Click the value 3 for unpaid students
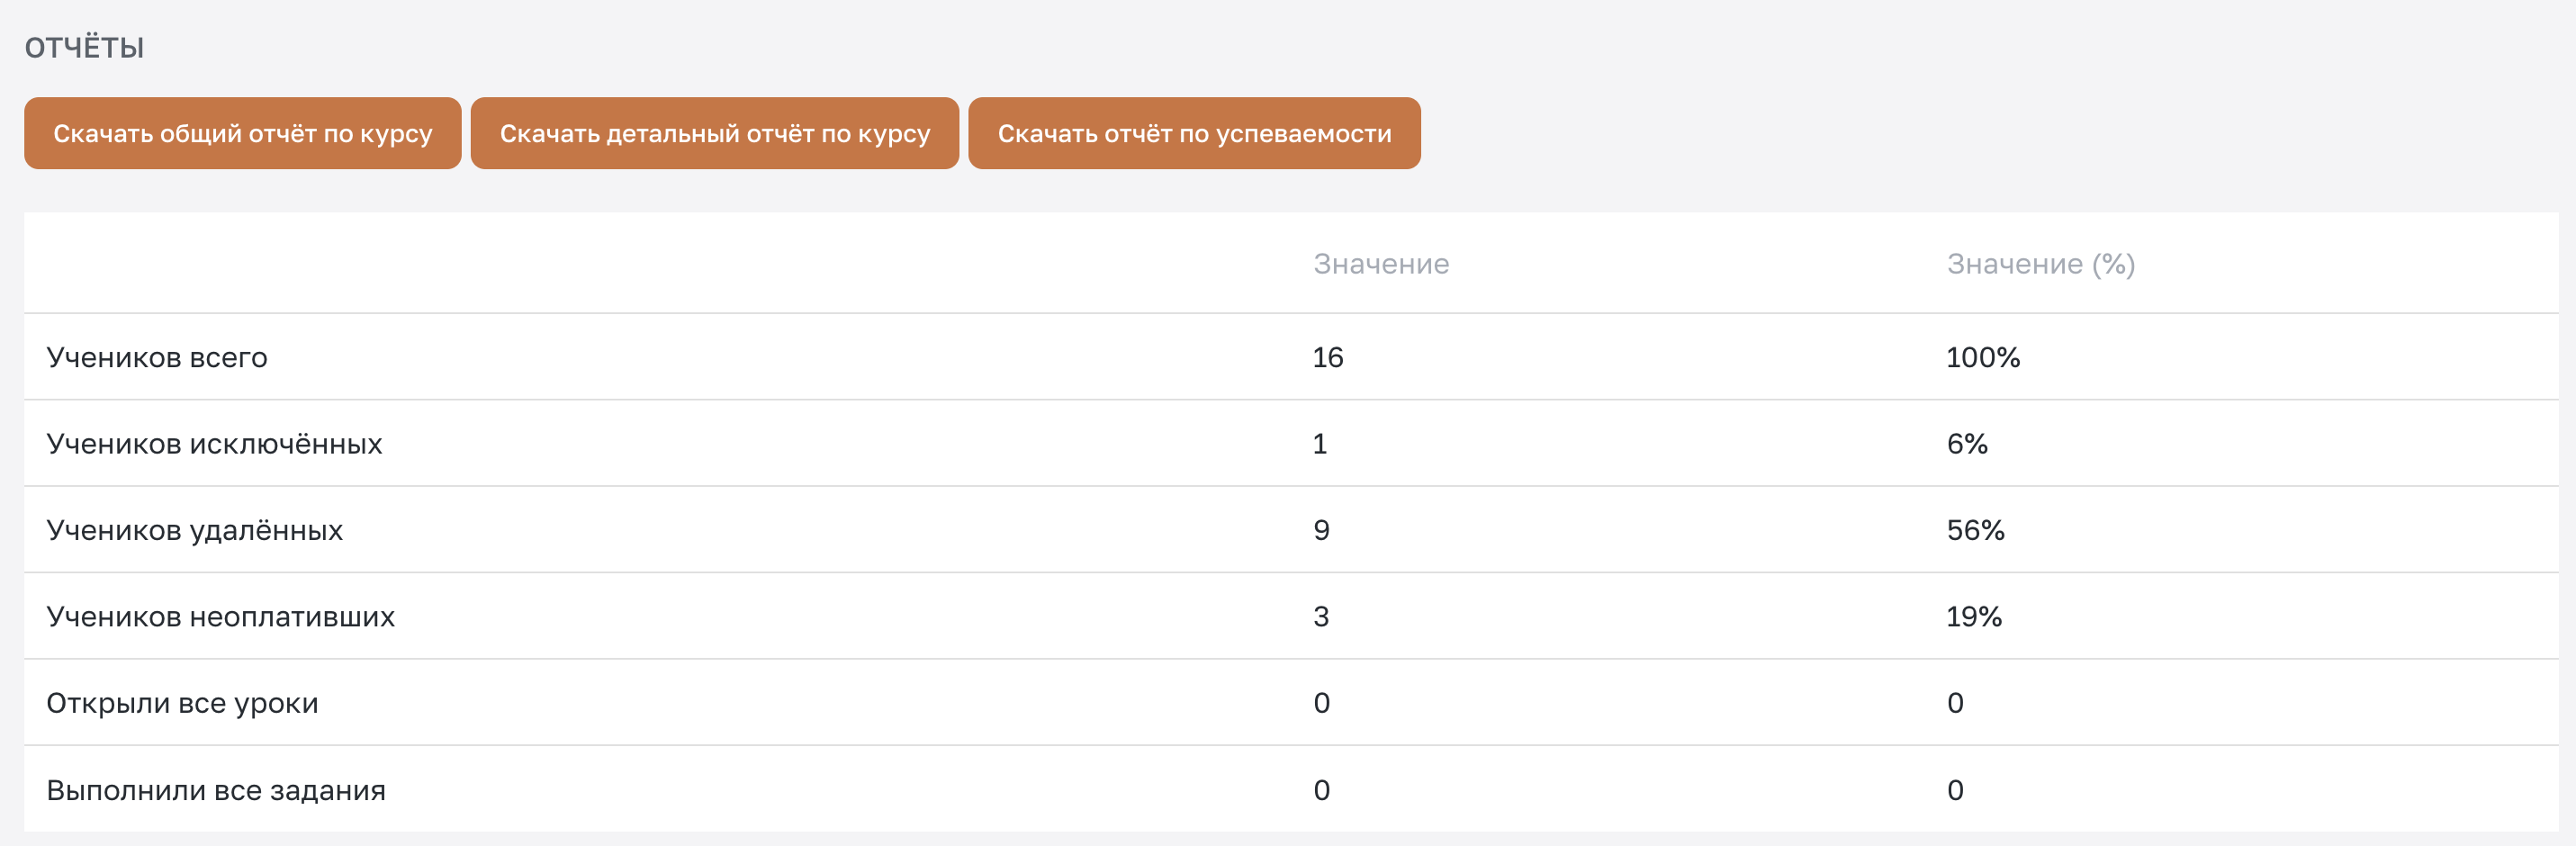Viewport: 2576px width, 846px height. click(x=1321, y=617)
